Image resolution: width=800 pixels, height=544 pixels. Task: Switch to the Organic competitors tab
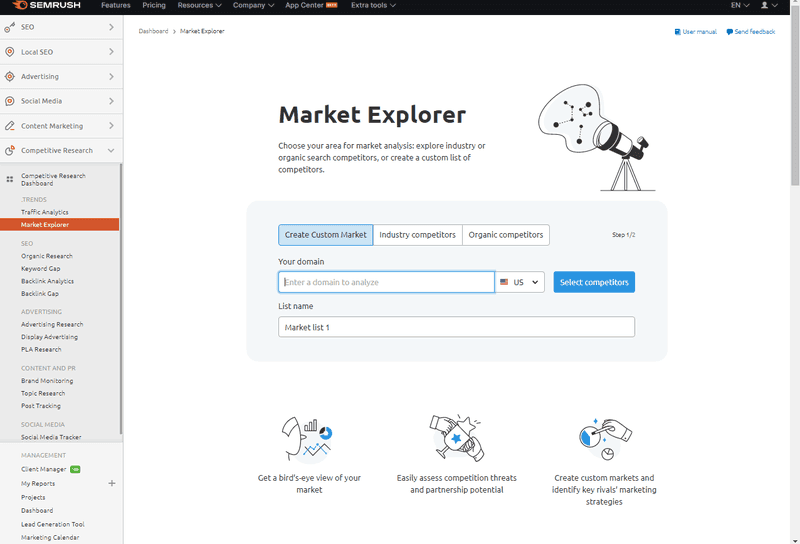(x=506, y=235)
